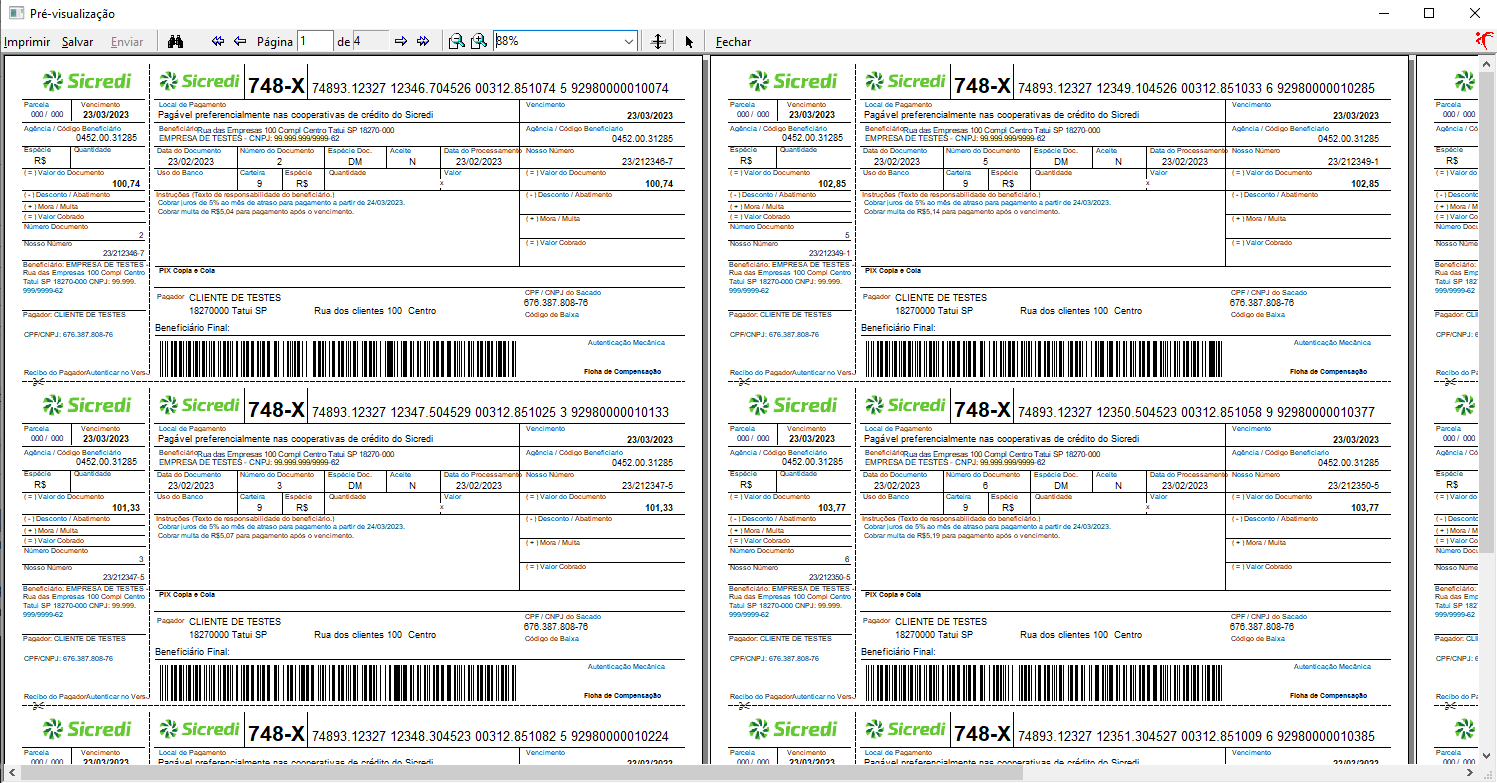Click the current page number field

point(315,41)
